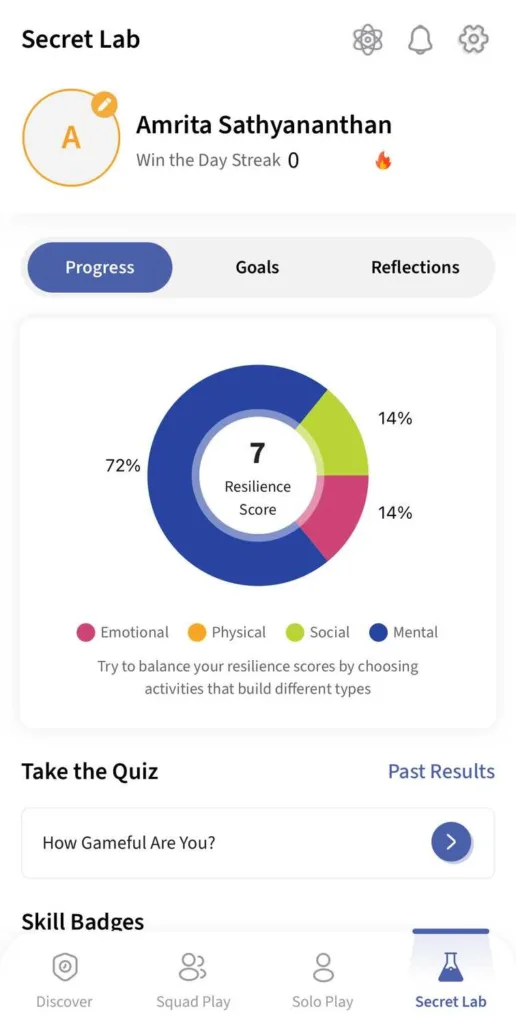Viewport: 516px width, 1024px height.
Task: Tap the flame streak icon
Action: (383, 160)
